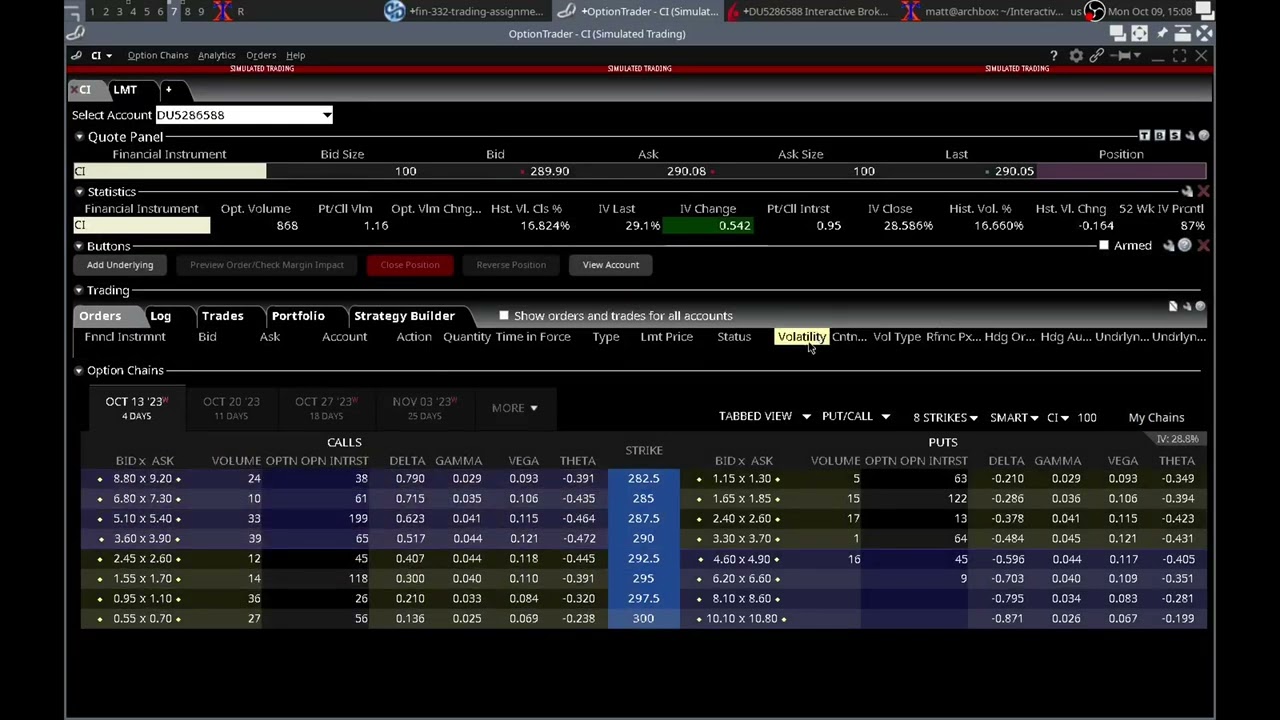
Task: Collapse the Trading section
Action: click(x=79, y=291)
